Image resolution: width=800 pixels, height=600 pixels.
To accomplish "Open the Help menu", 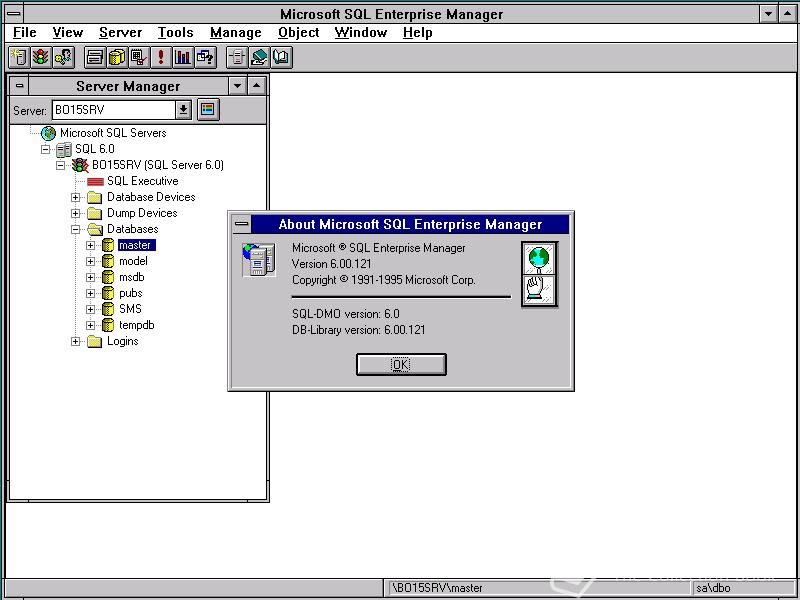I will (417, 33).
